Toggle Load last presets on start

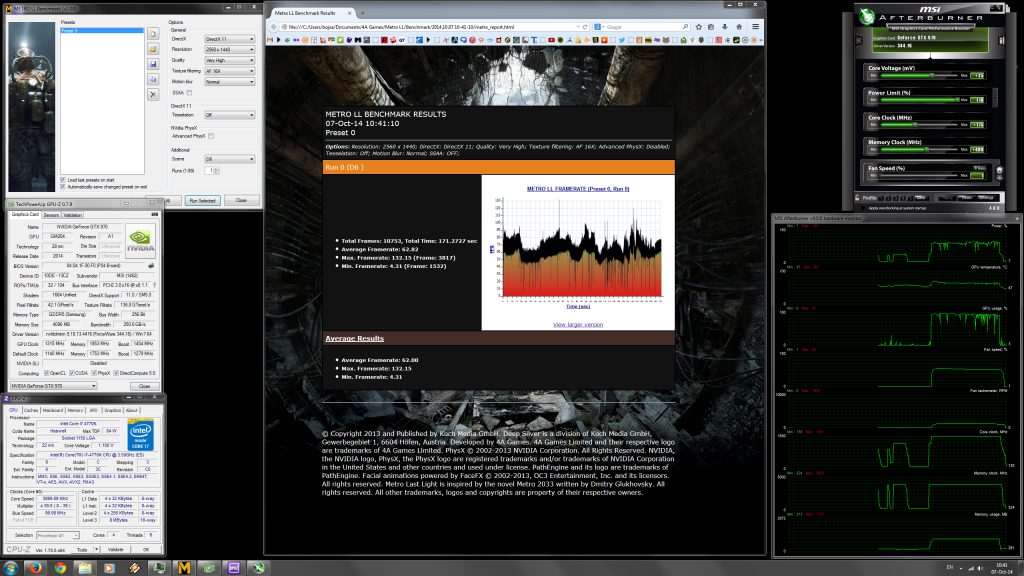coord(64,179)
